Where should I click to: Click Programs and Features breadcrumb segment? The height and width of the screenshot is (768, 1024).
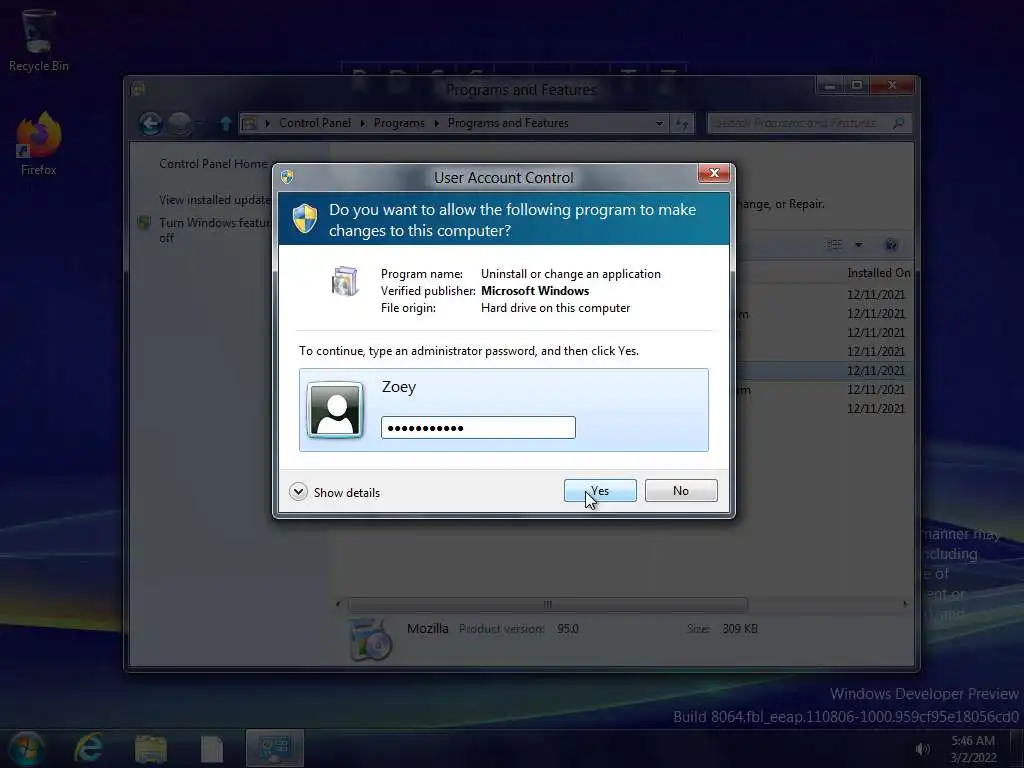click(508, 123)
